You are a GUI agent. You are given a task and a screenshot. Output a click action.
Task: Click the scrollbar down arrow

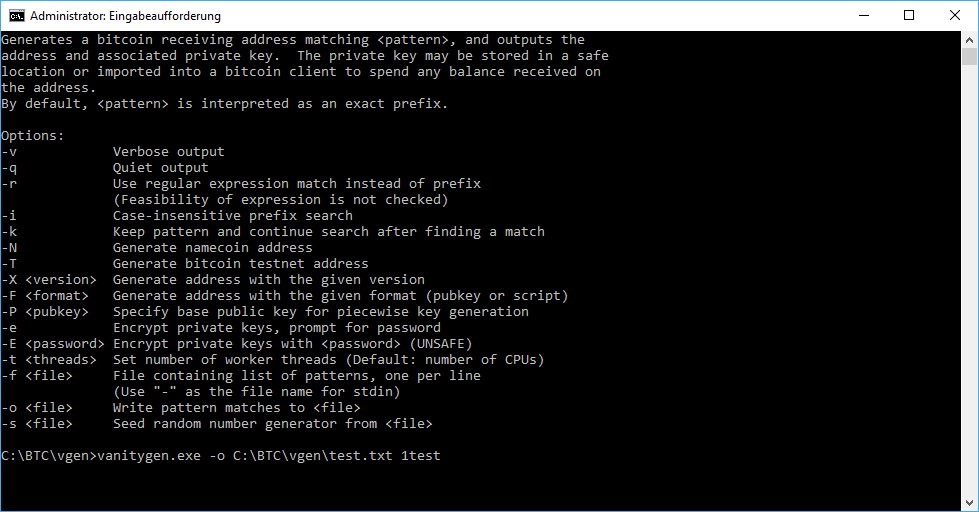969,503
